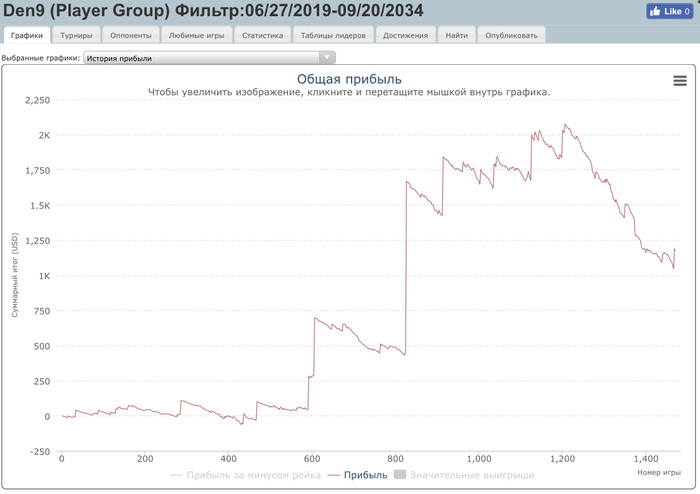Click the Facebook Like thumbs-up button
Screen dimensions: 700x494
tap(669, 11)
